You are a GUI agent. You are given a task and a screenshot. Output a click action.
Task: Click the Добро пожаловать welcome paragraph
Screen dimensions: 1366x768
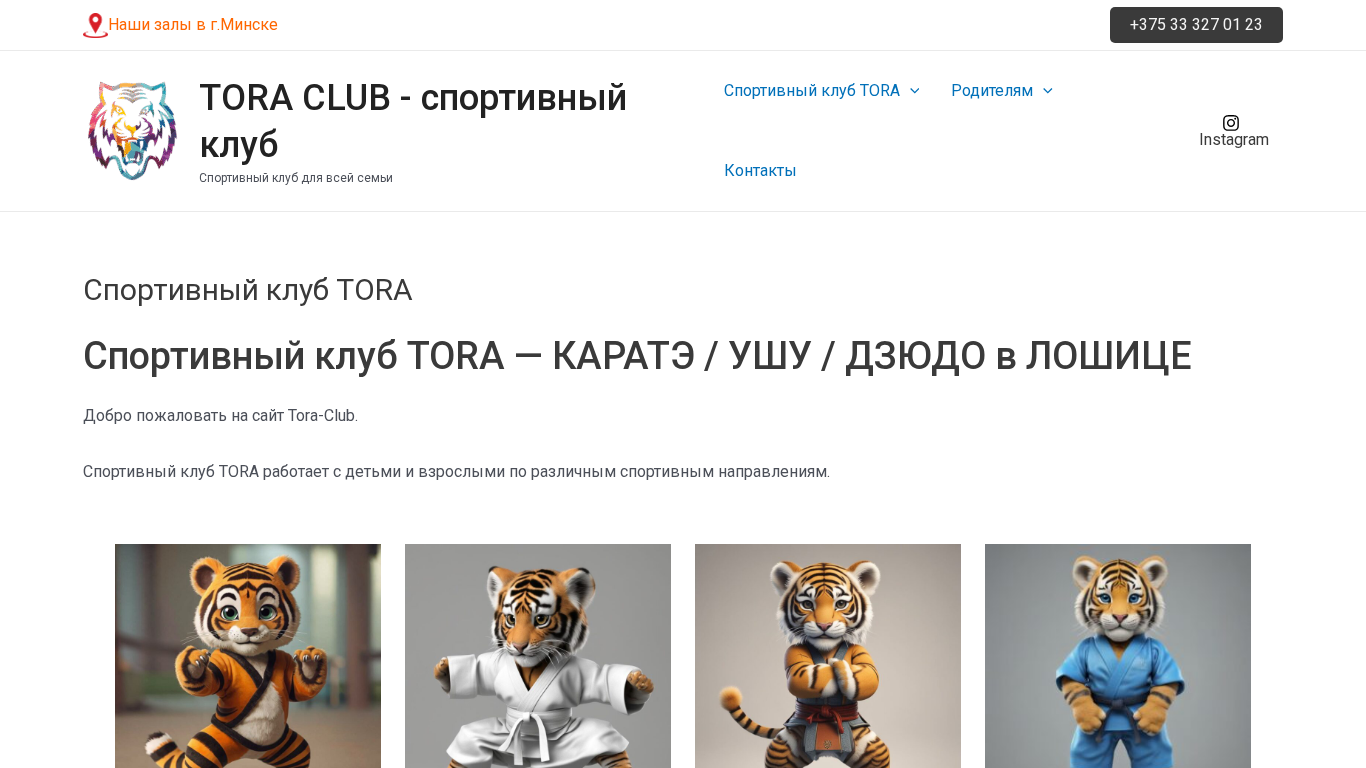[220, 416]
